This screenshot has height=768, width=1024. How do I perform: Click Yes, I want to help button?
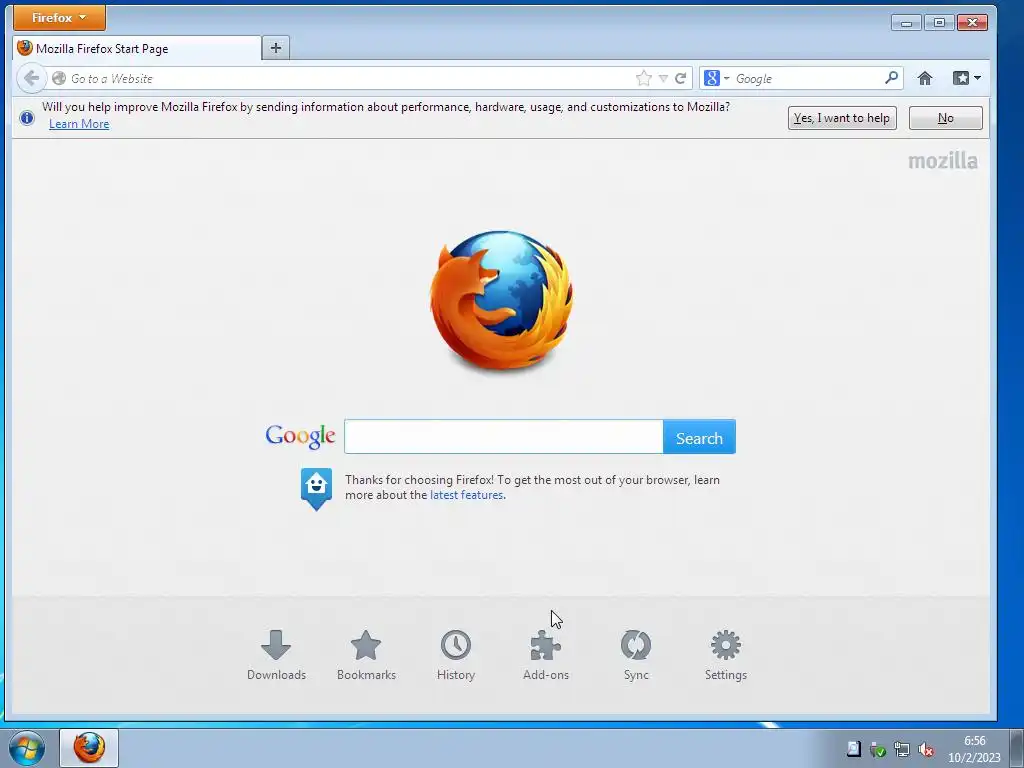coord(842,118)
